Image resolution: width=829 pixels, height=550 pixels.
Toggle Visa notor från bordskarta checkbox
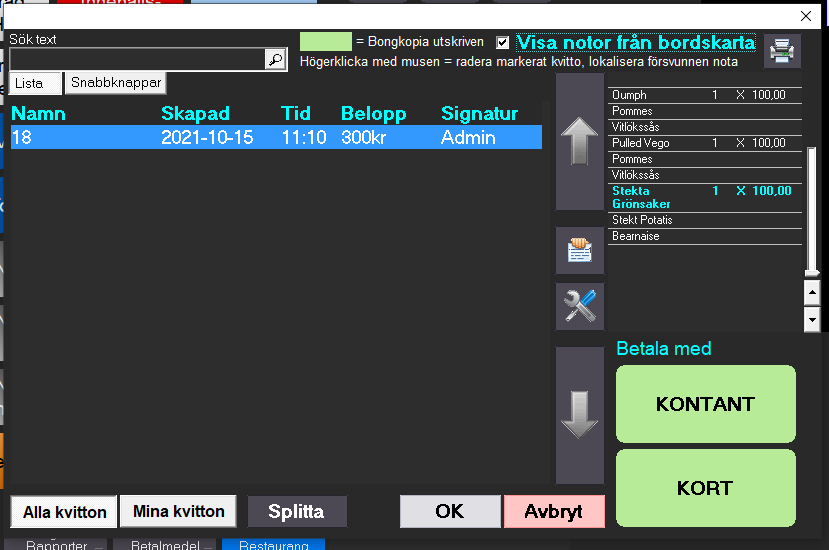pos(503,43)
